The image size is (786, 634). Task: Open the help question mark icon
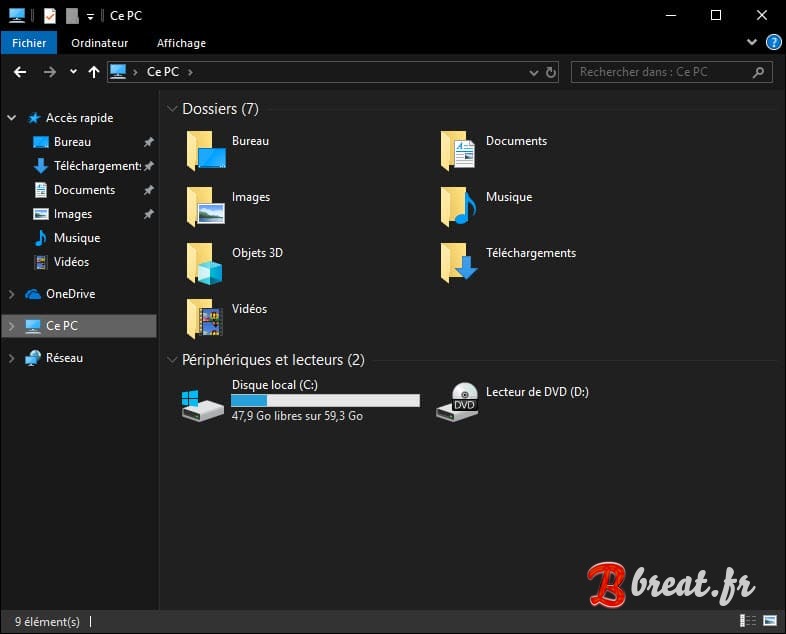click(x=773, y=43)
